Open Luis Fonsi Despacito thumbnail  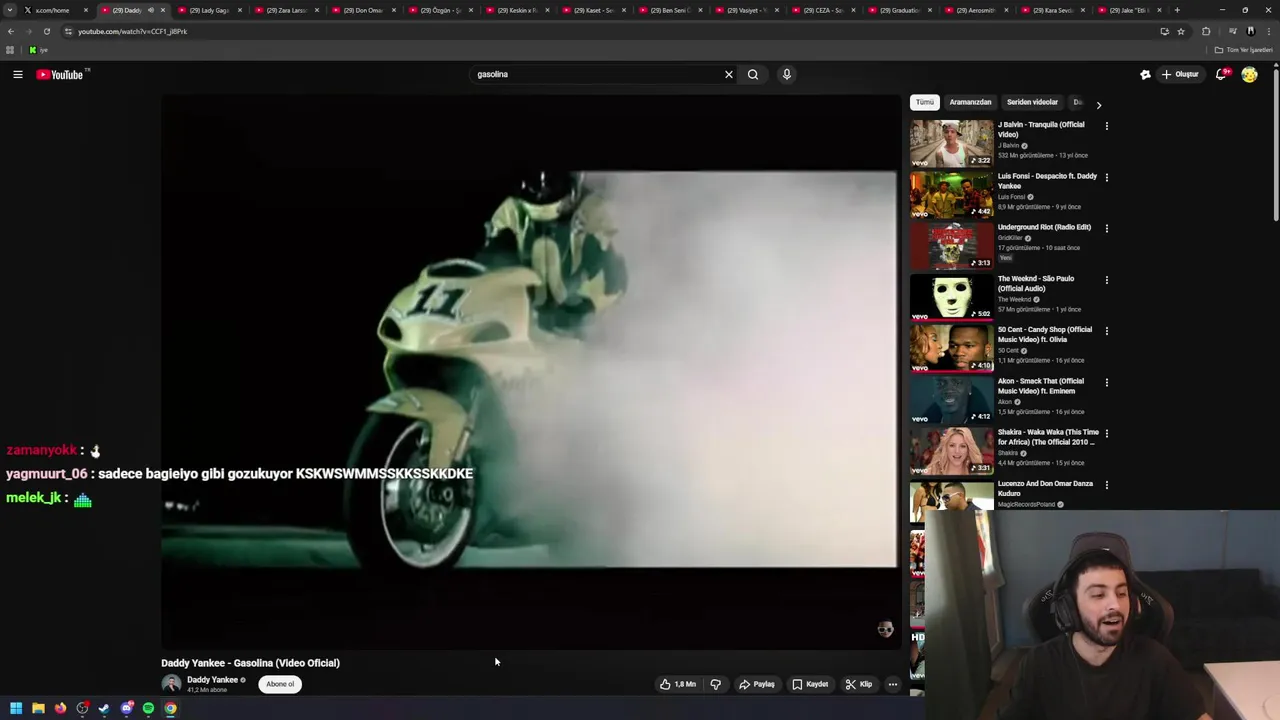coord(951,194)
